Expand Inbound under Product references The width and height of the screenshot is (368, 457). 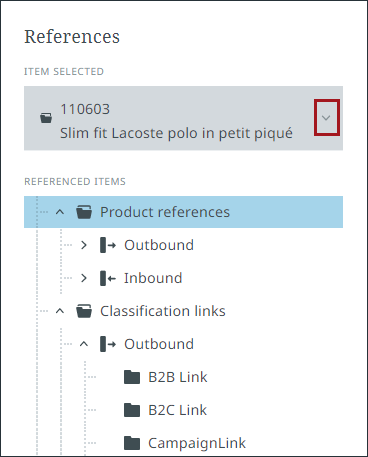point(84,278)
